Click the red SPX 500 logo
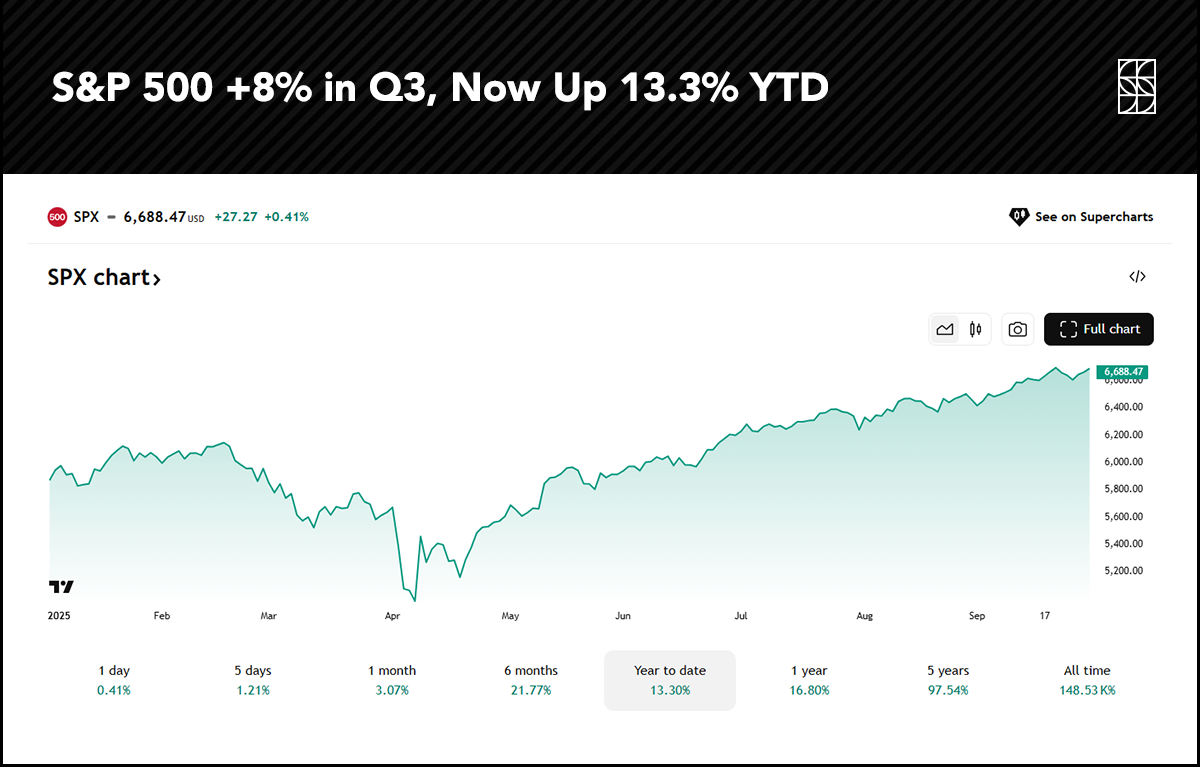Screen dimensions: 1200x774 [57, 216]
